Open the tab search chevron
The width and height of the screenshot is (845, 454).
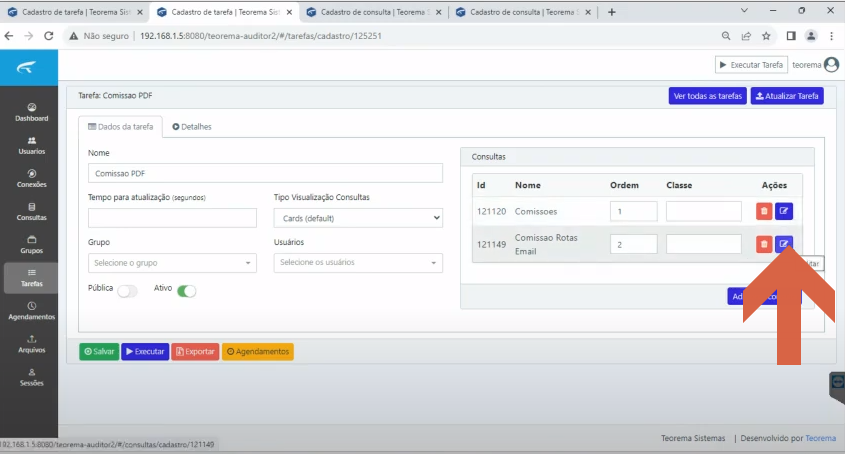744,11
